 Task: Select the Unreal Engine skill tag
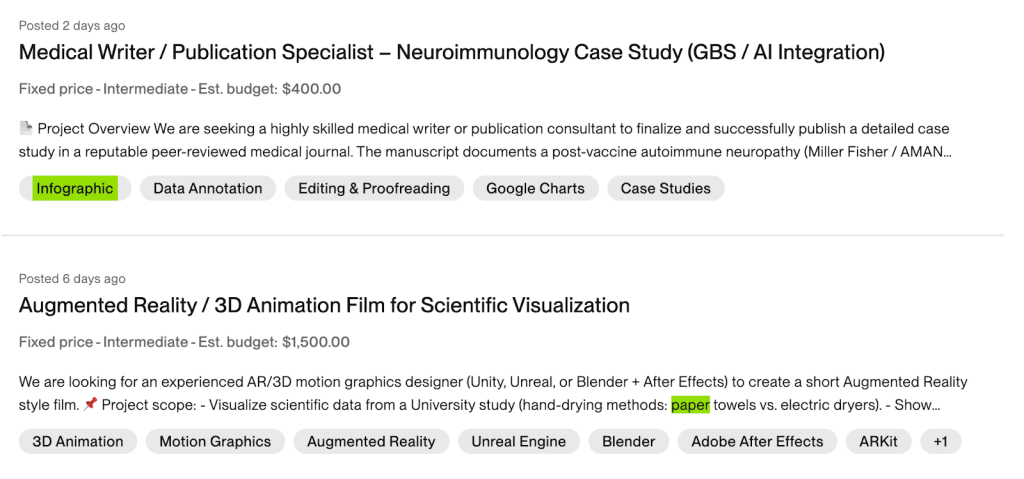tap(518, 441)
